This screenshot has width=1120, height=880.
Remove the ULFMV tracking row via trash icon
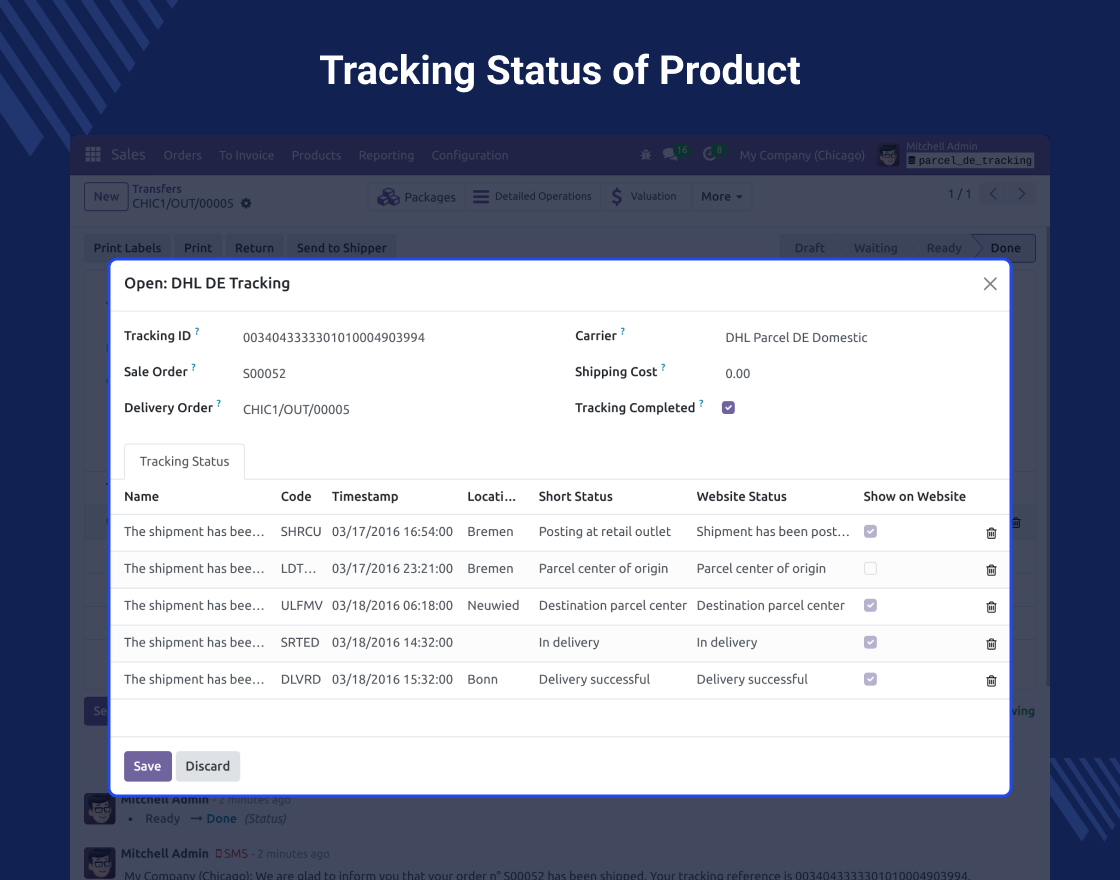(991, 607)
